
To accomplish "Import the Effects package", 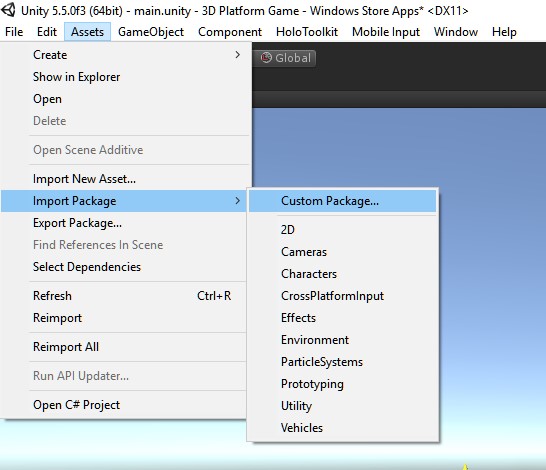I will coord(343,318).
